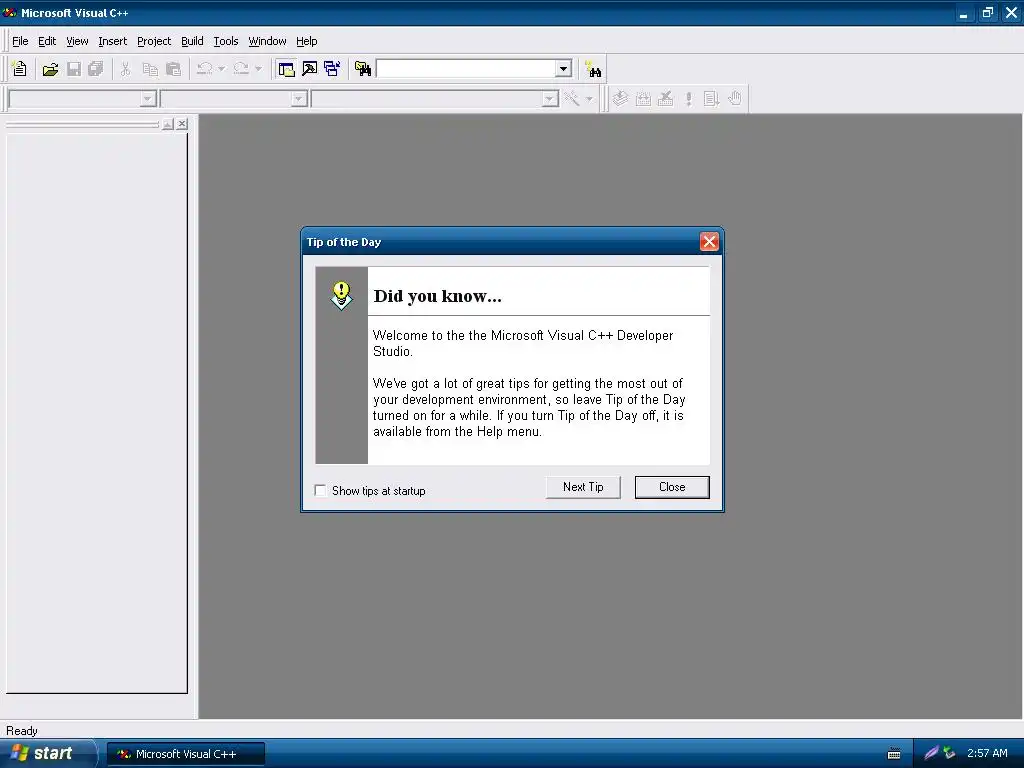The height and width of the screenshot is (768, 1024).
Task: Open the Insert menu
Action: click(x=112, y=41)
